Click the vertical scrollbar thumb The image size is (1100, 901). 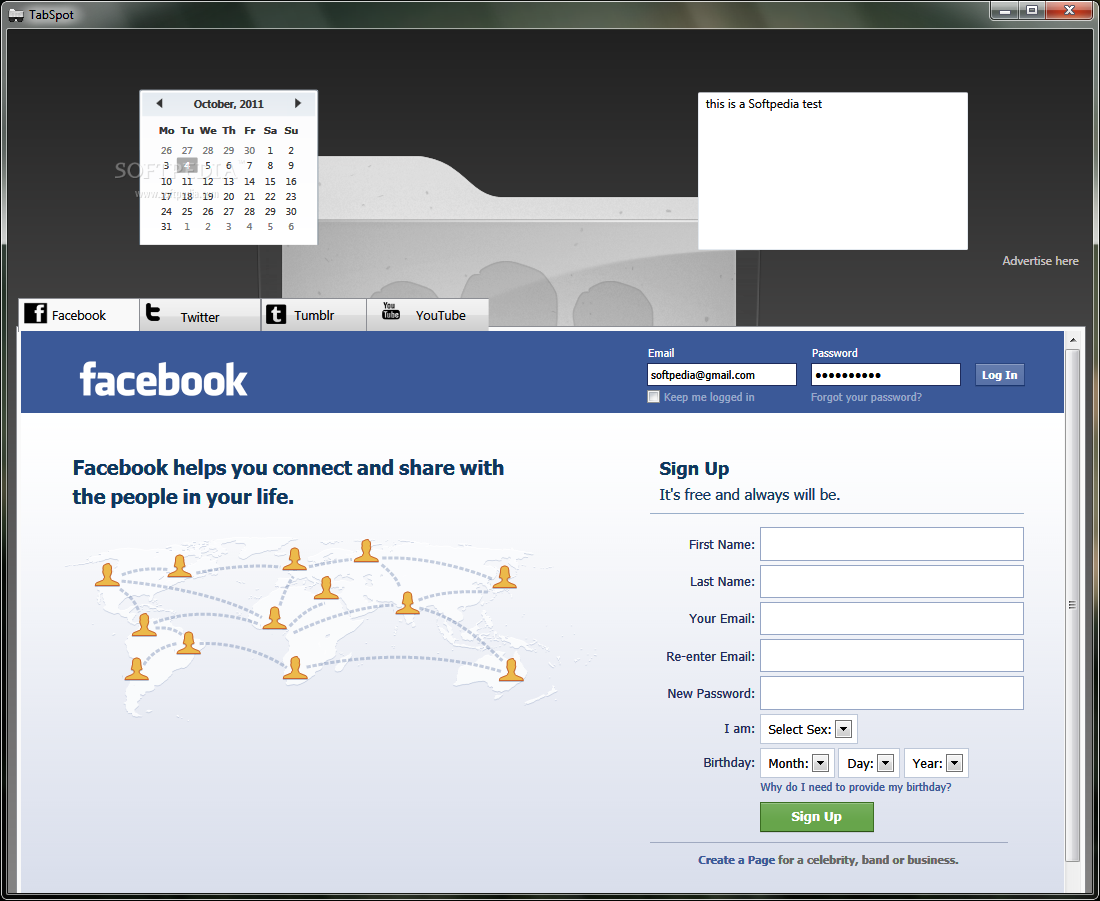point(1072,605)
